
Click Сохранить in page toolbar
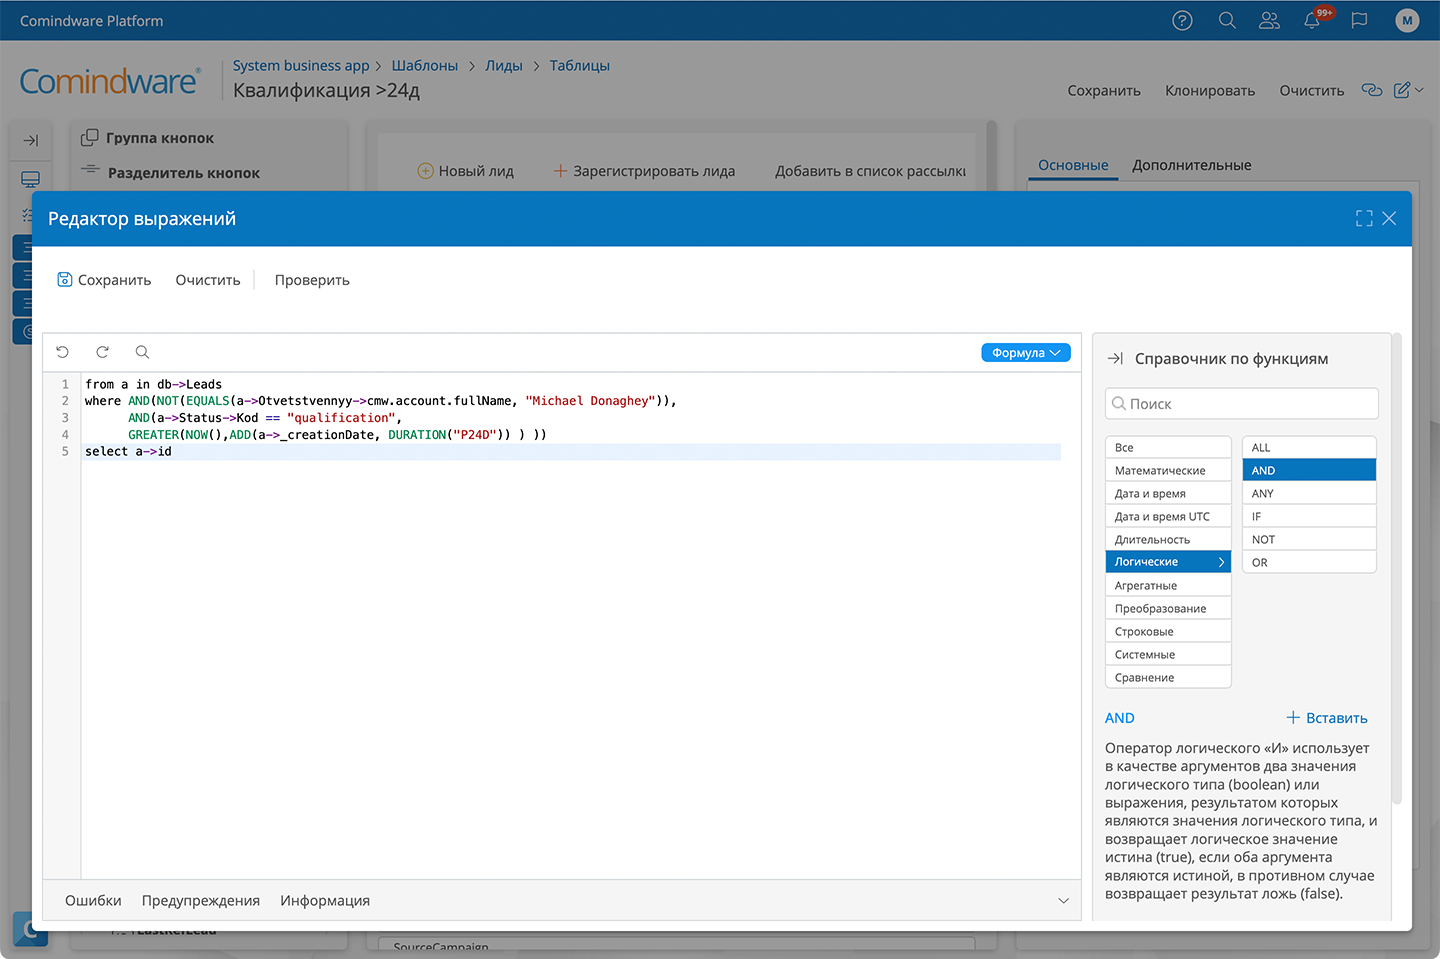[1104, 90]
